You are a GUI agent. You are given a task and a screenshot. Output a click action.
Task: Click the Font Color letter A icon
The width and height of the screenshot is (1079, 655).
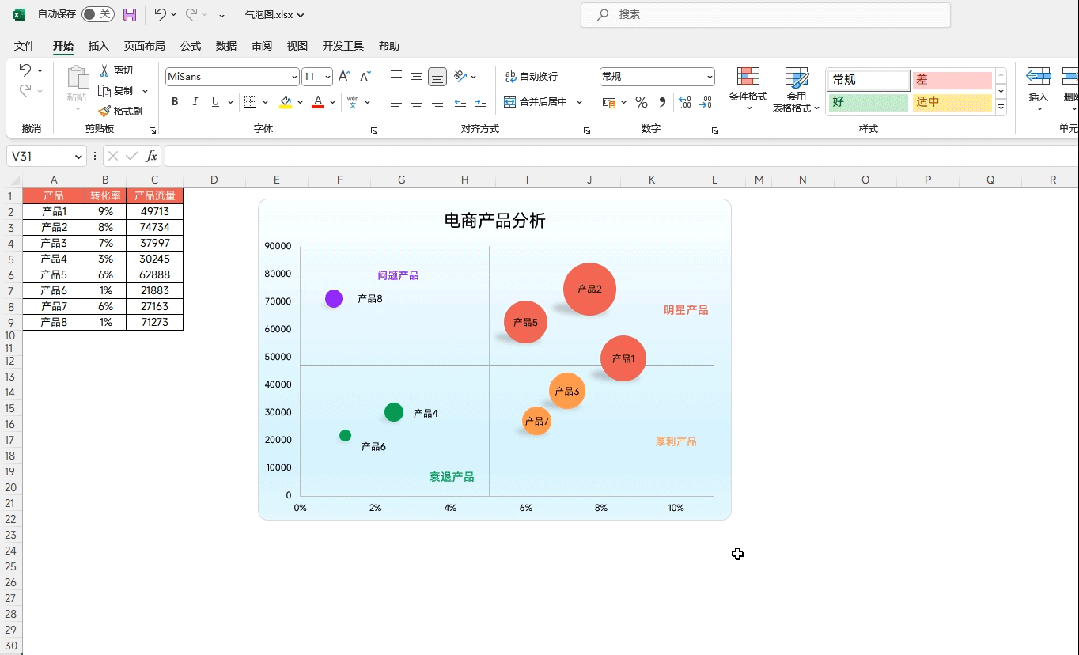tap(318, 102)
